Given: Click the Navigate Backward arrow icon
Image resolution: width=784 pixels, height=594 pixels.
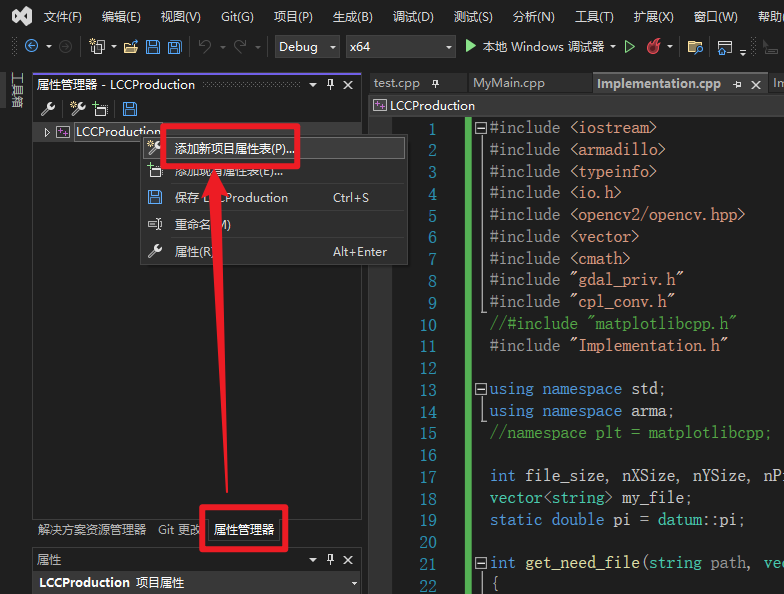Looking at the screenshot, I should coord(32,46).
